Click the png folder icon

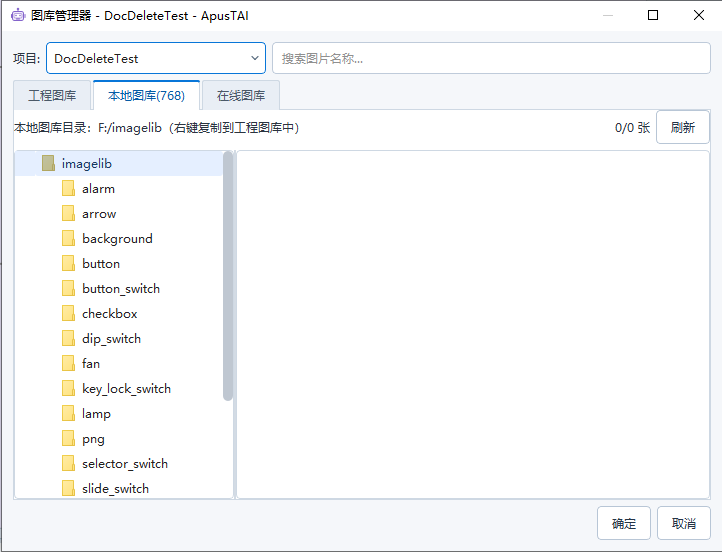(x=69, y=438)
